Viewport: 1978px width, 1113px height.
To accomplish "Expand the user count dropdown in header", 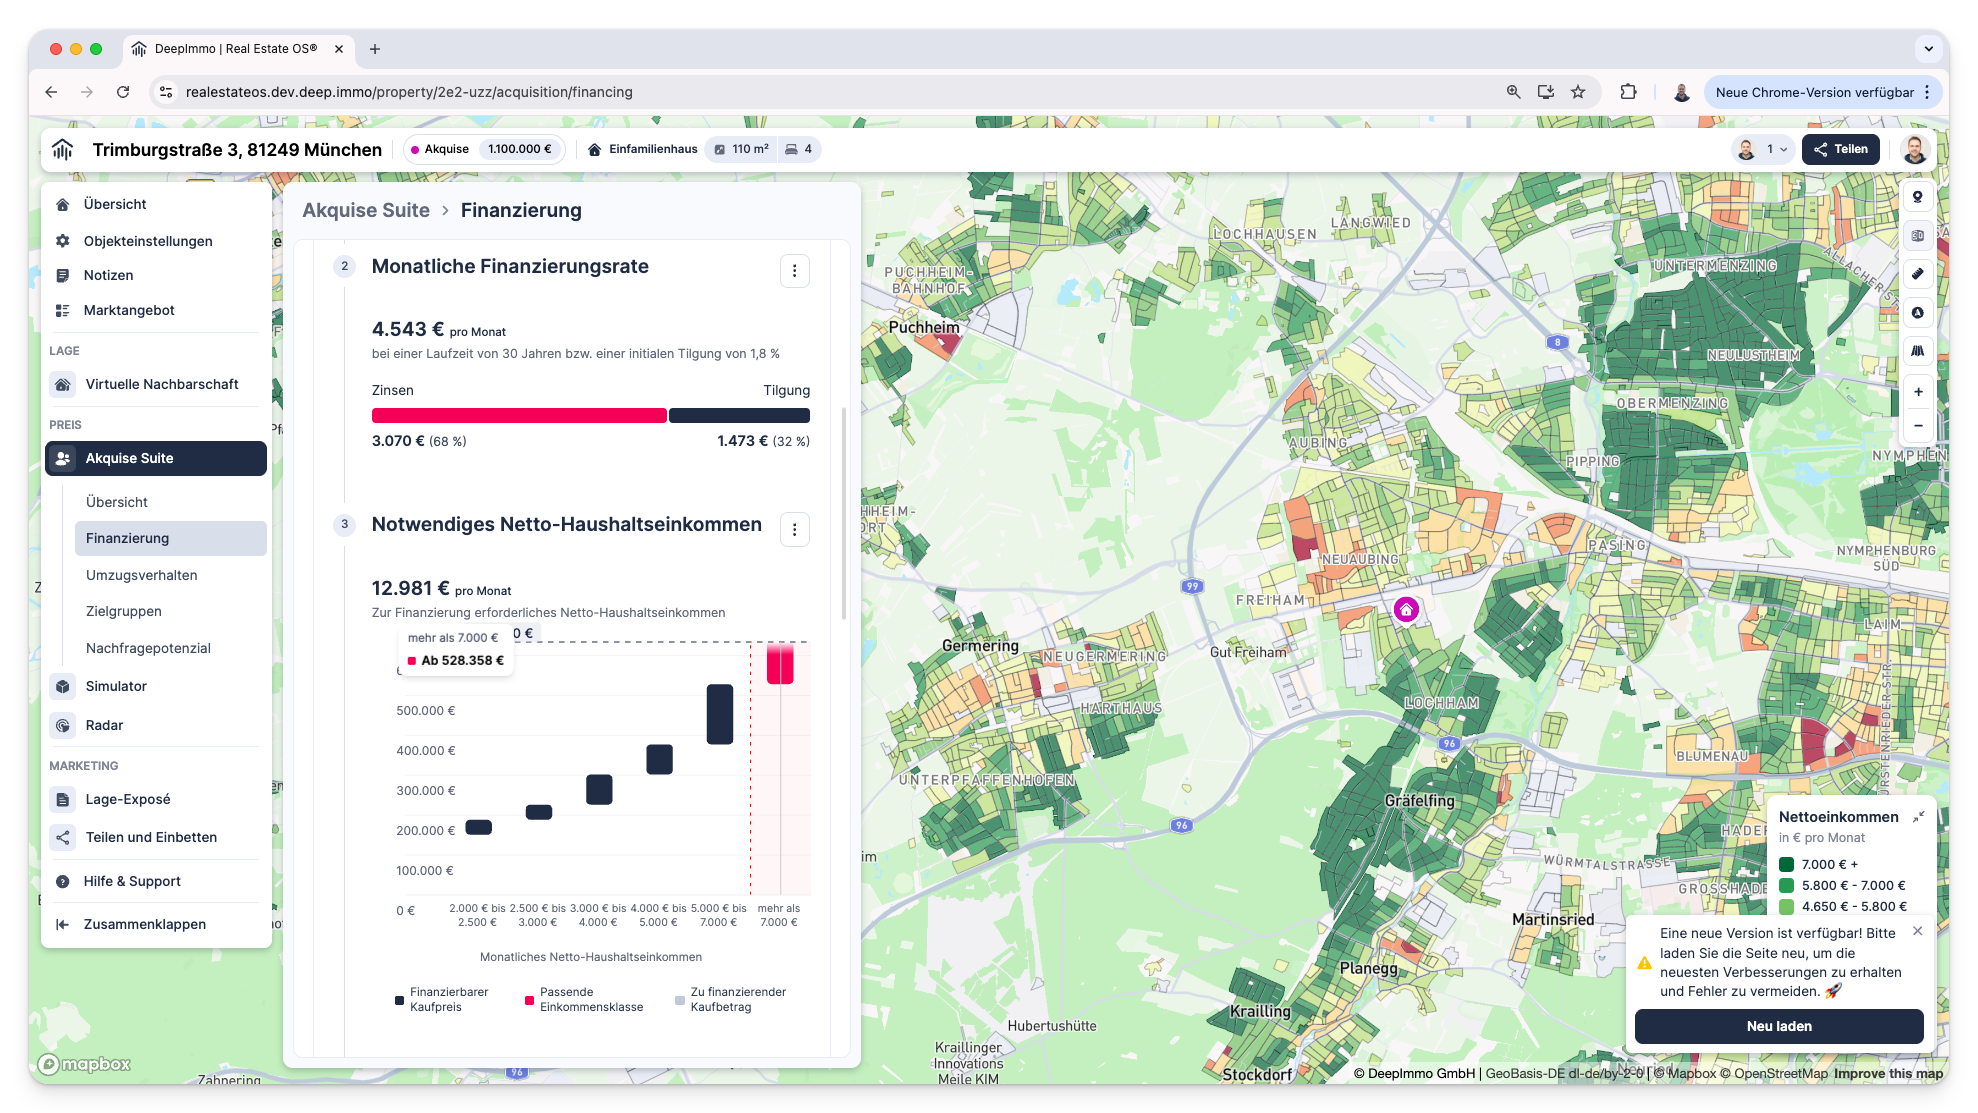I will click(x=1765, y=149).
